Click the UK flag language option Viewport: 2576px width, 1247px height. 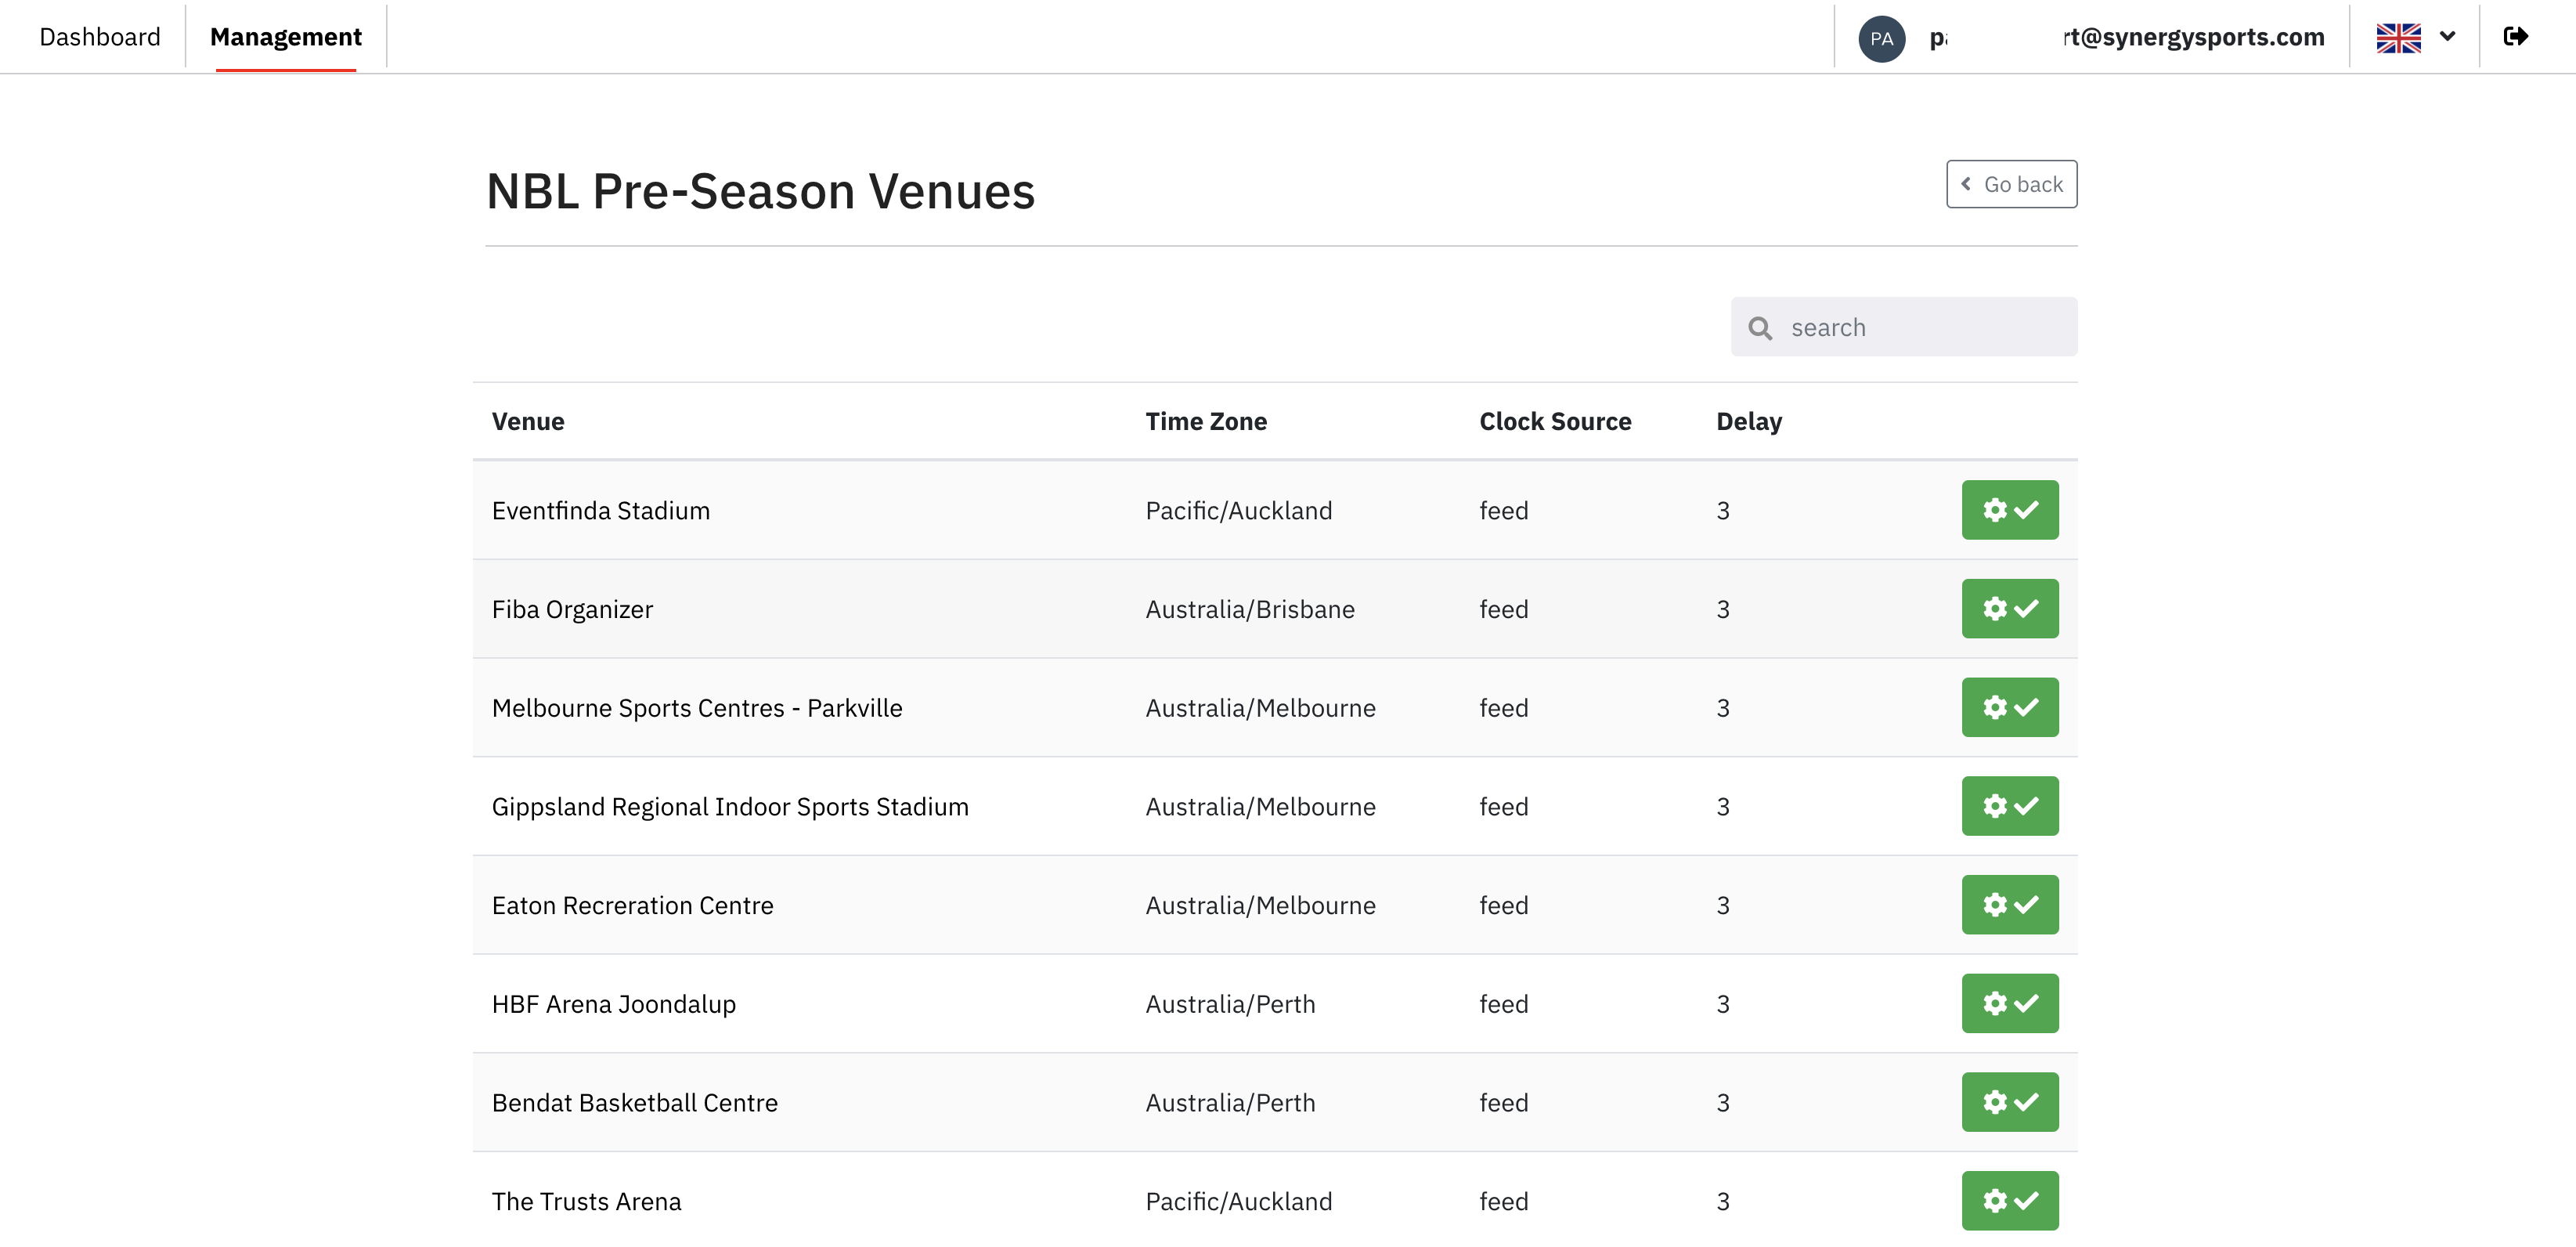tap(2398, 38)
